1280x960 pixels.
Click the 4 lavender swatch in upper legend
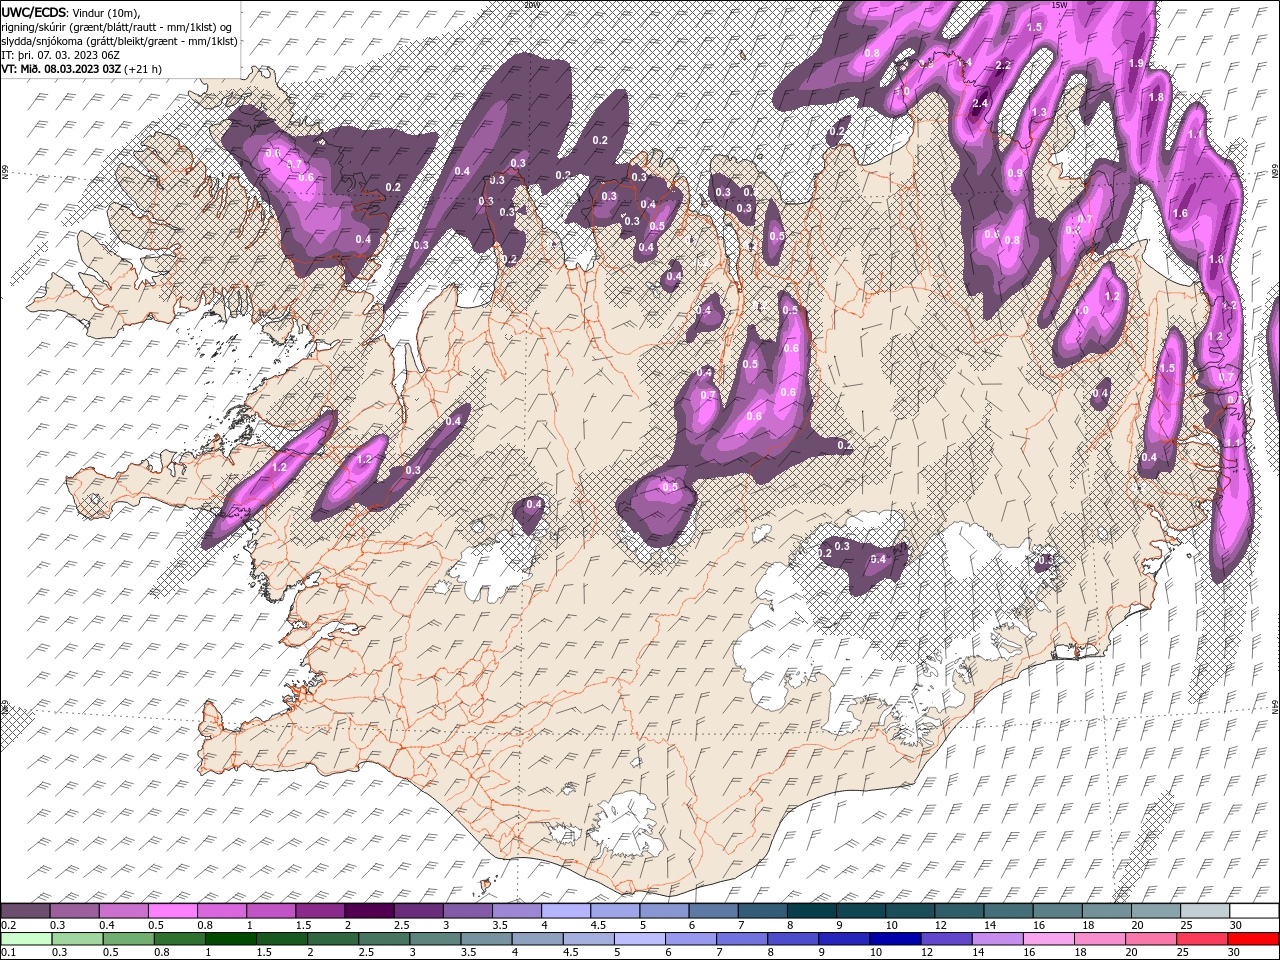565,911
